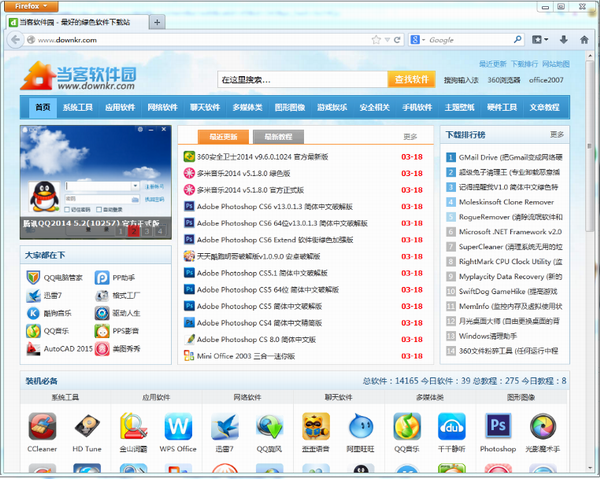The width and height of the screenshot is (600, 479).
Task: Open the URL bar history dropdown arrow
Action: point(387,40)
